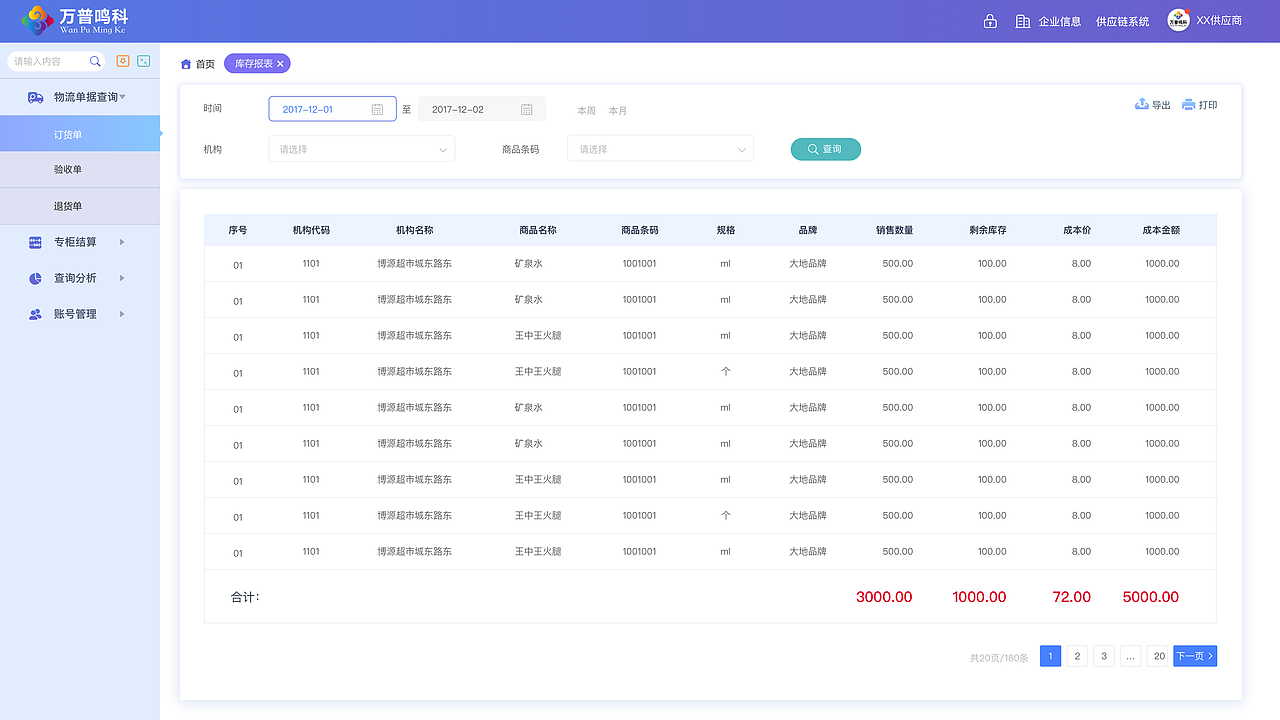Select 验收单 in the sidebar
Image resolution: width=1280 pixels, height=720 pixels.
80,170
